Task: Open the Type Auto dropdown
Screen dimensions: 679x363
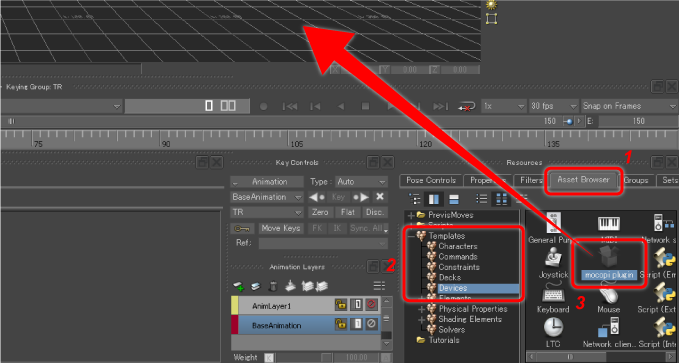Action: tap(361, 182)
